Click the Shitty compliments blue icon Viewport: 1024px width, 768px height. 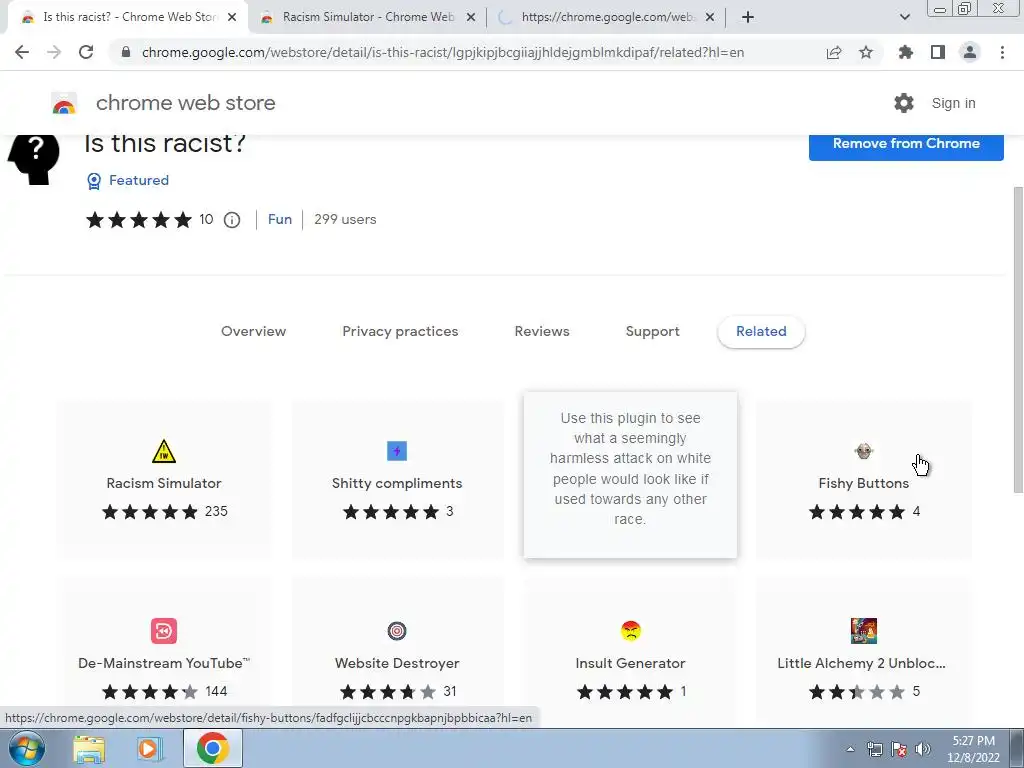point(397,451)
